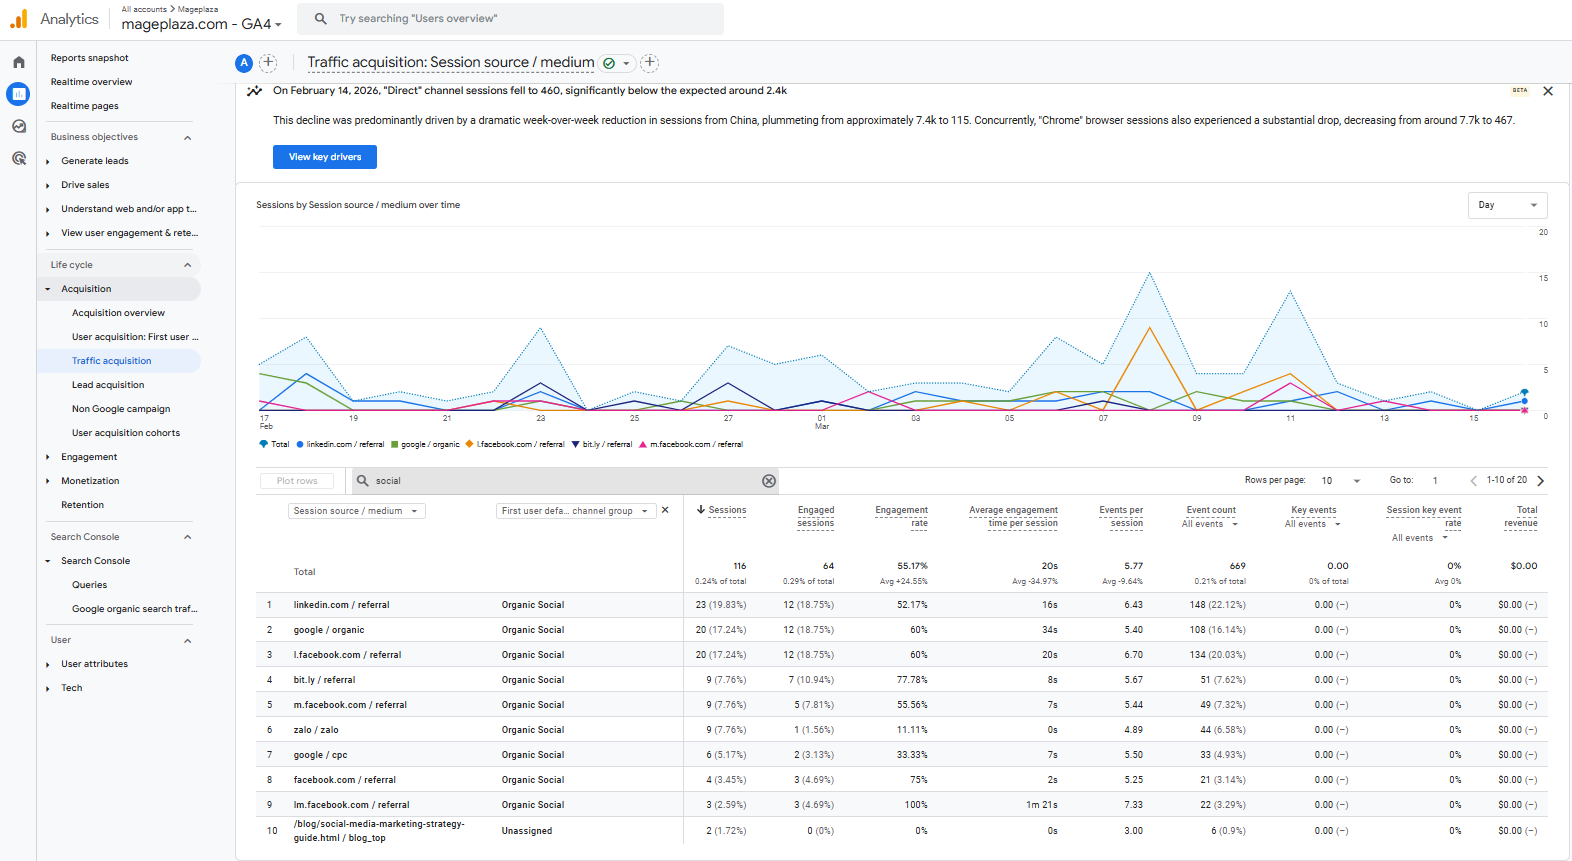The image size is (1572, 861).
Task: Open the Rows per page dropdown
Action: tap(1340, 481)
